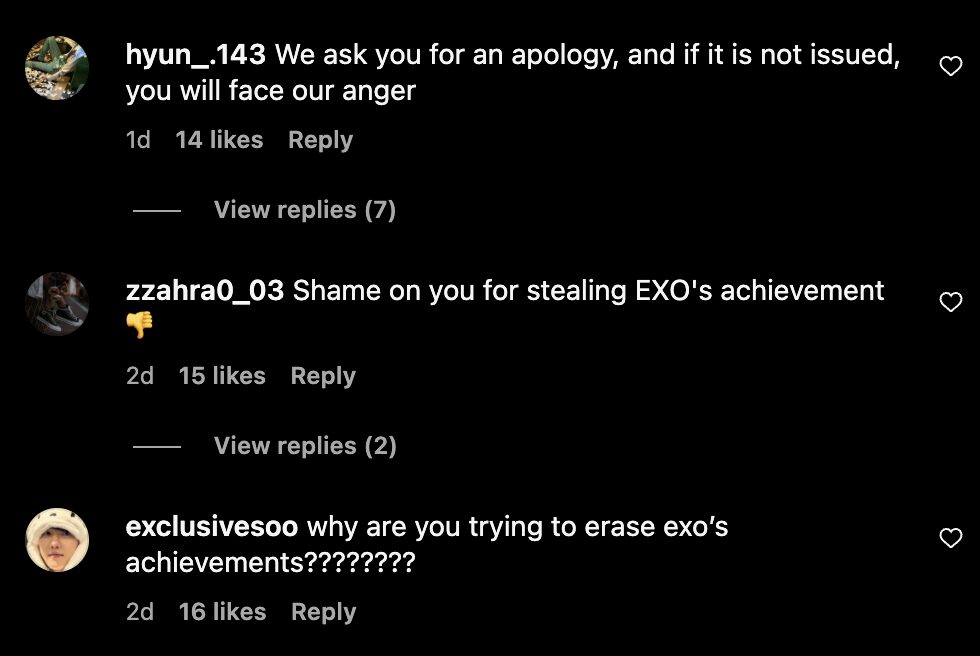View the 15 likes list
This screenshot has height=656, width=980.
tap(222, 376)
